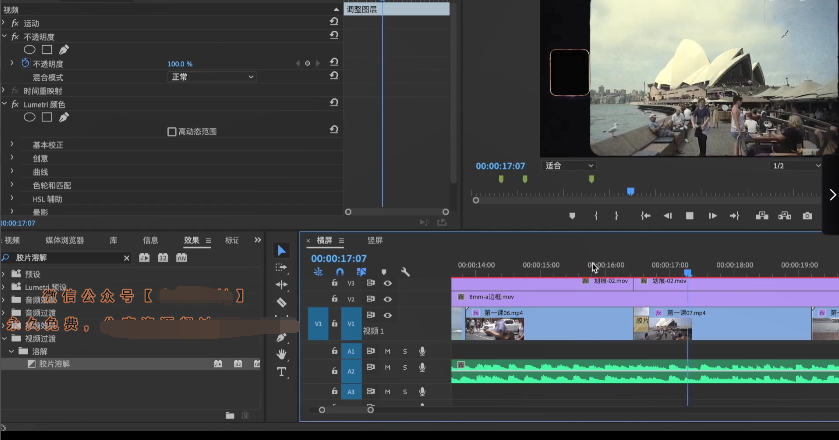Open the 适合 zoom level dropdown
Screen dimensions: 839x440
(x=568, y=165)
